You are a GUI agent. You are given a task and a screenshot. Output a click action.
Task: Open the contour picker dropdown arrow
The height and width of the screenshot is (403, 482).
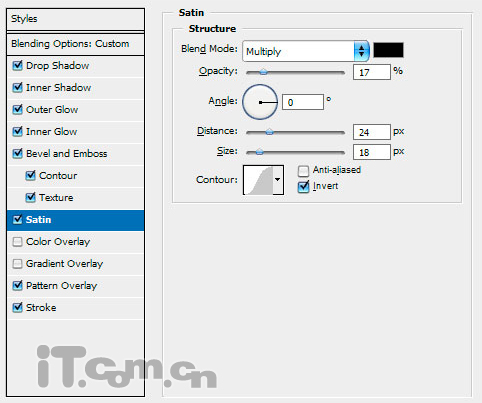coord(278,180)
